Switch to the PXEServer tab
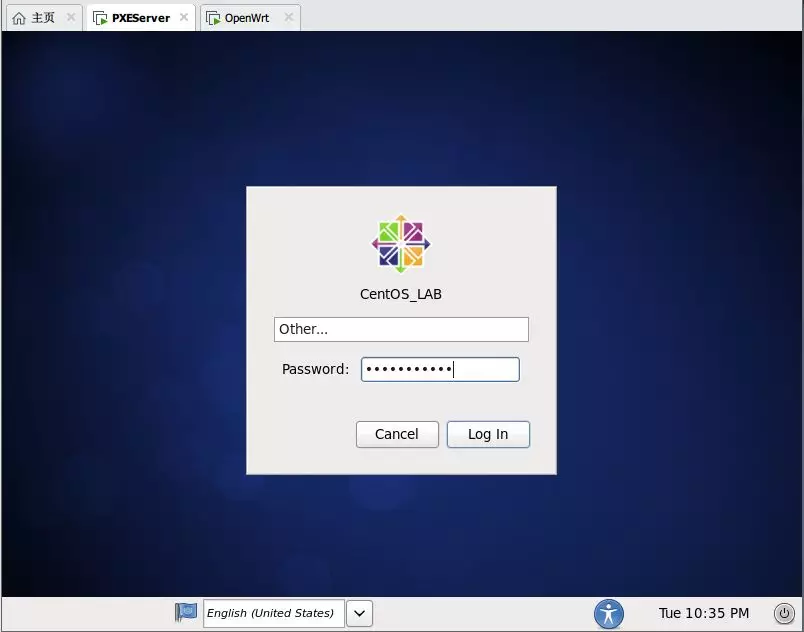The image size is (804, 632). 140,18
